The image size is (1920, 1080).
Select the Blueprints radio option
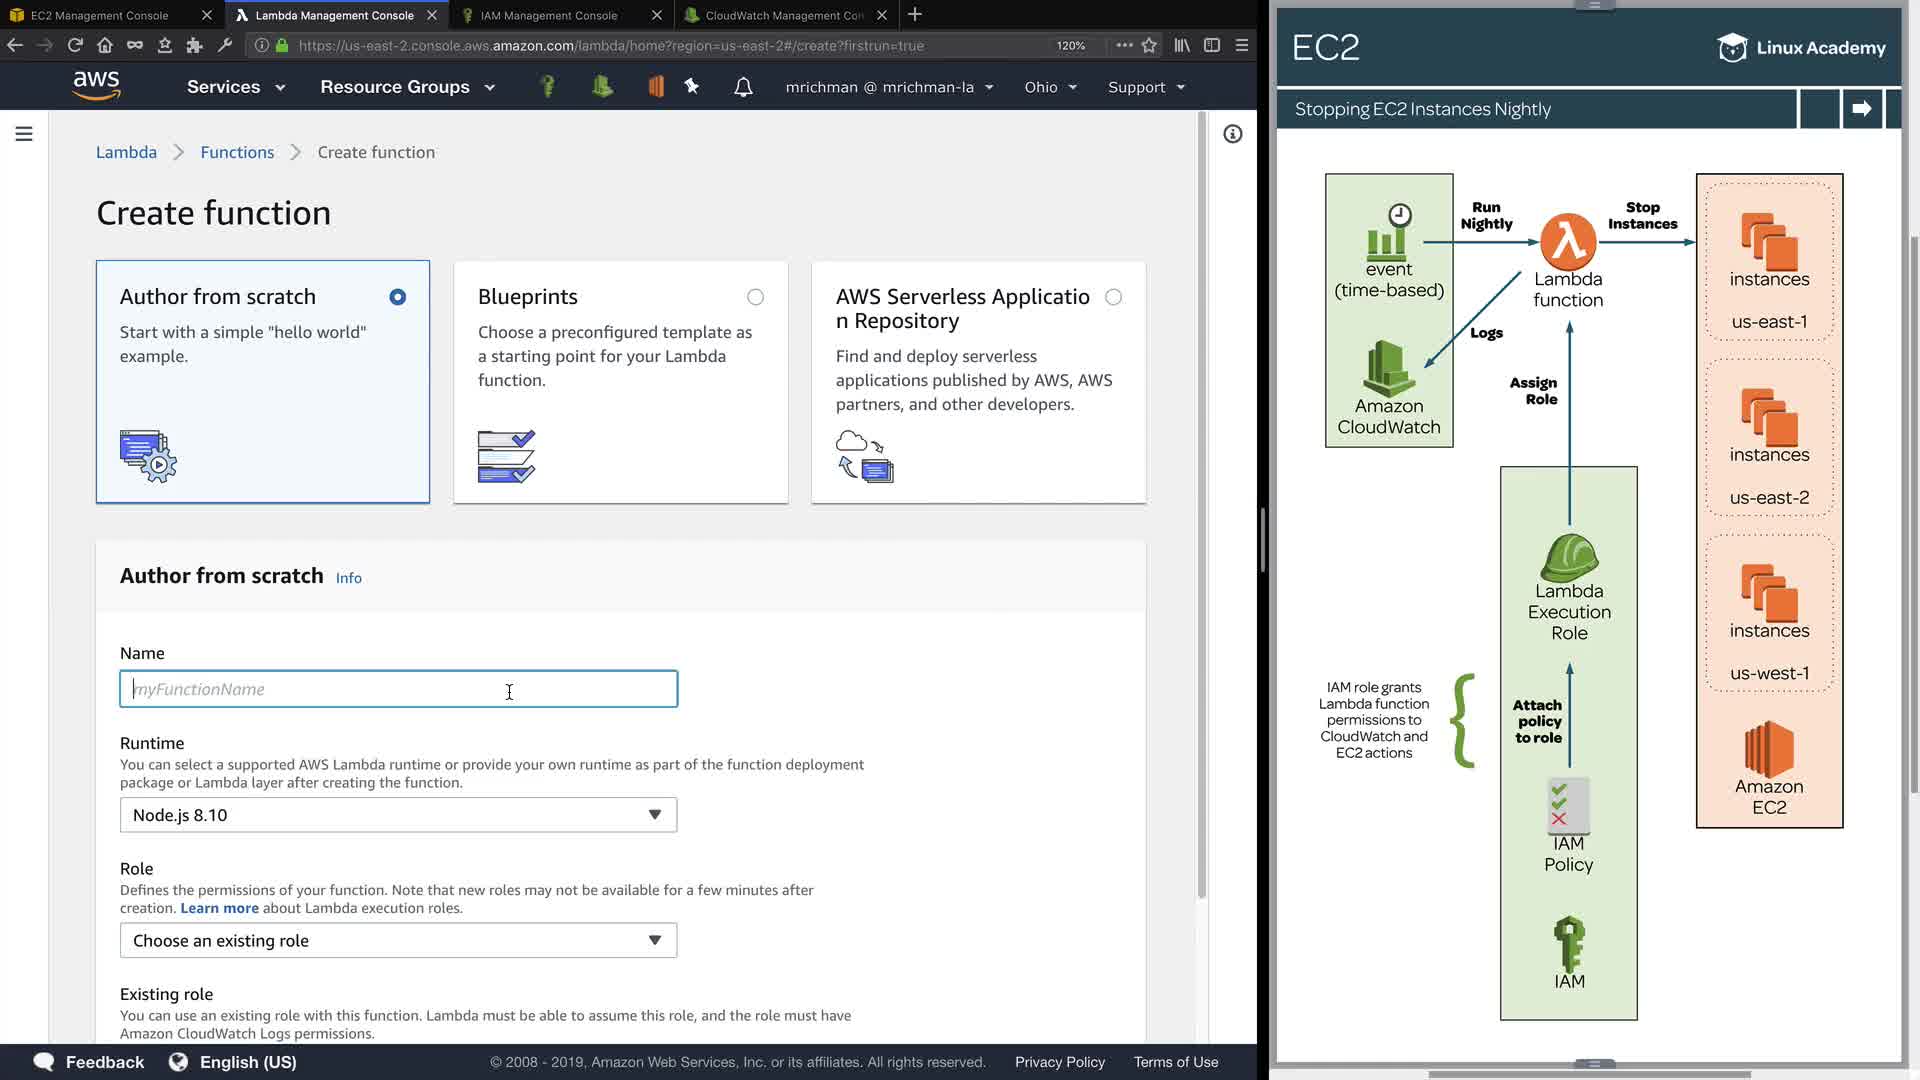coord(755,297)
